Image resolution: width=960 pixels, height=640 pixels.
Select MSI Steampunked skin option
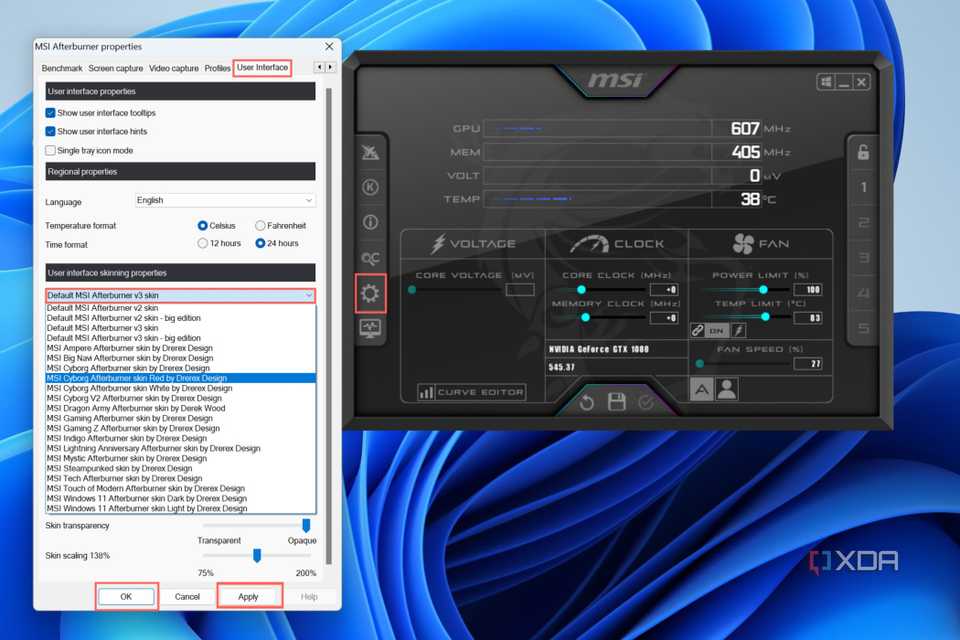coord(181,468)
